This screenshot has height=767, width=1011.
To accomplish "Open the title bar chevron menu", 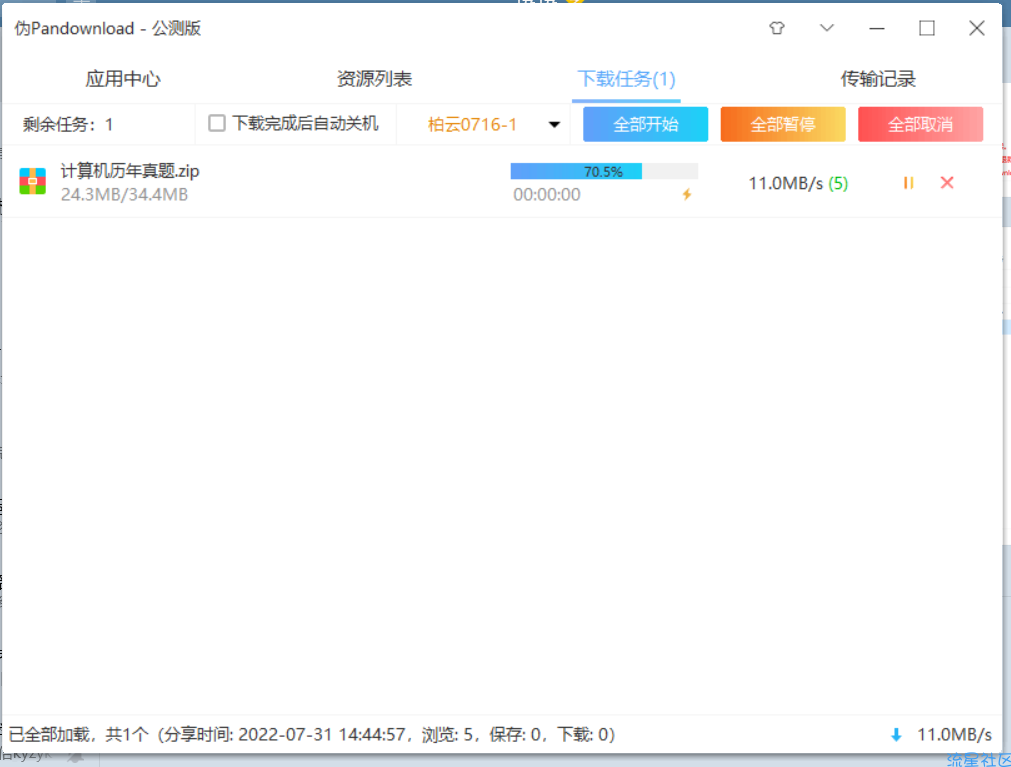I will click(827, 28).
